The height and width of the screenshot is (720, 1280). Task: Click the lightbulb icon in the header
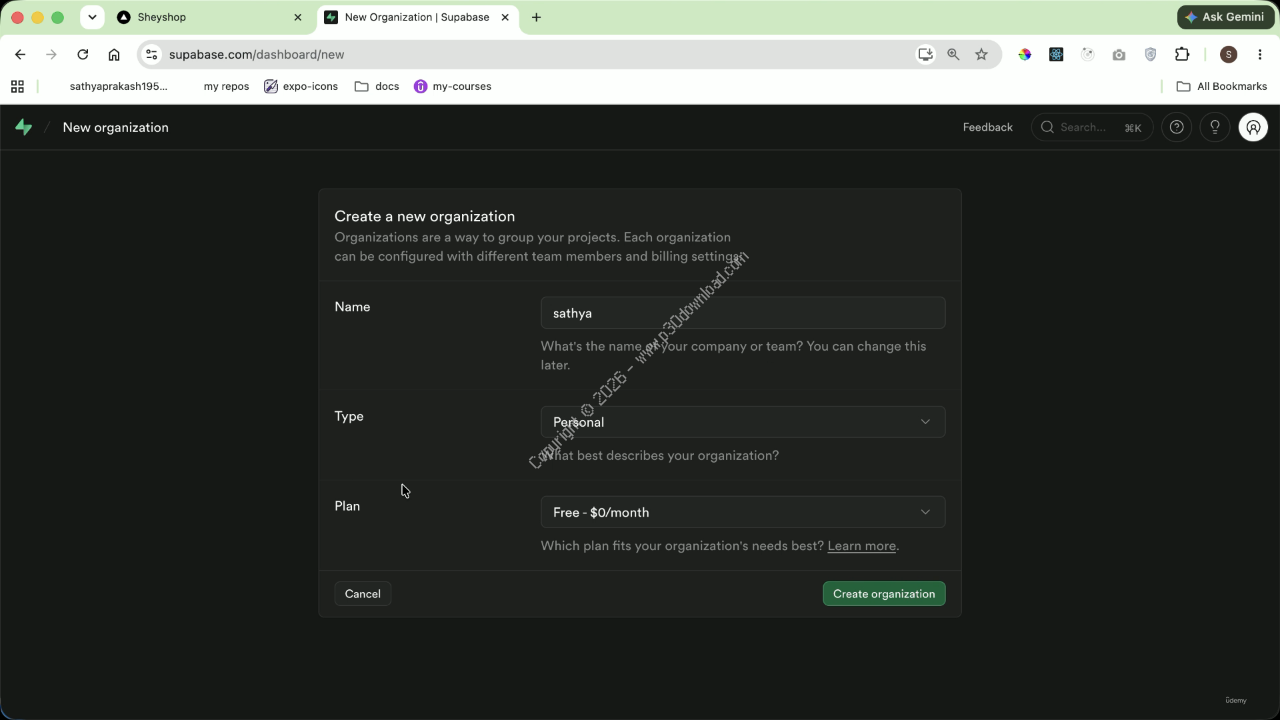(1215, 127)
